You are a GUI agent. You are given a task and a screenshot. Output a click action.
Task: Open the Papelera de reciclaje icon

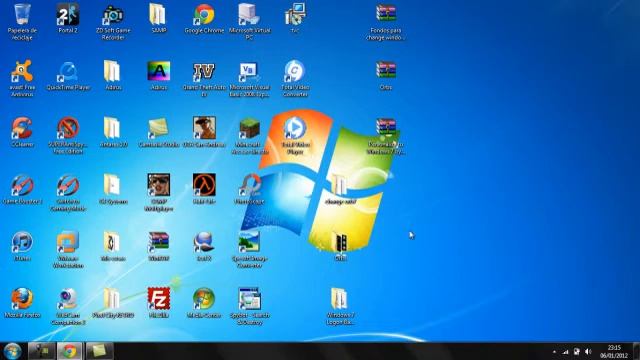pos(22,14)
